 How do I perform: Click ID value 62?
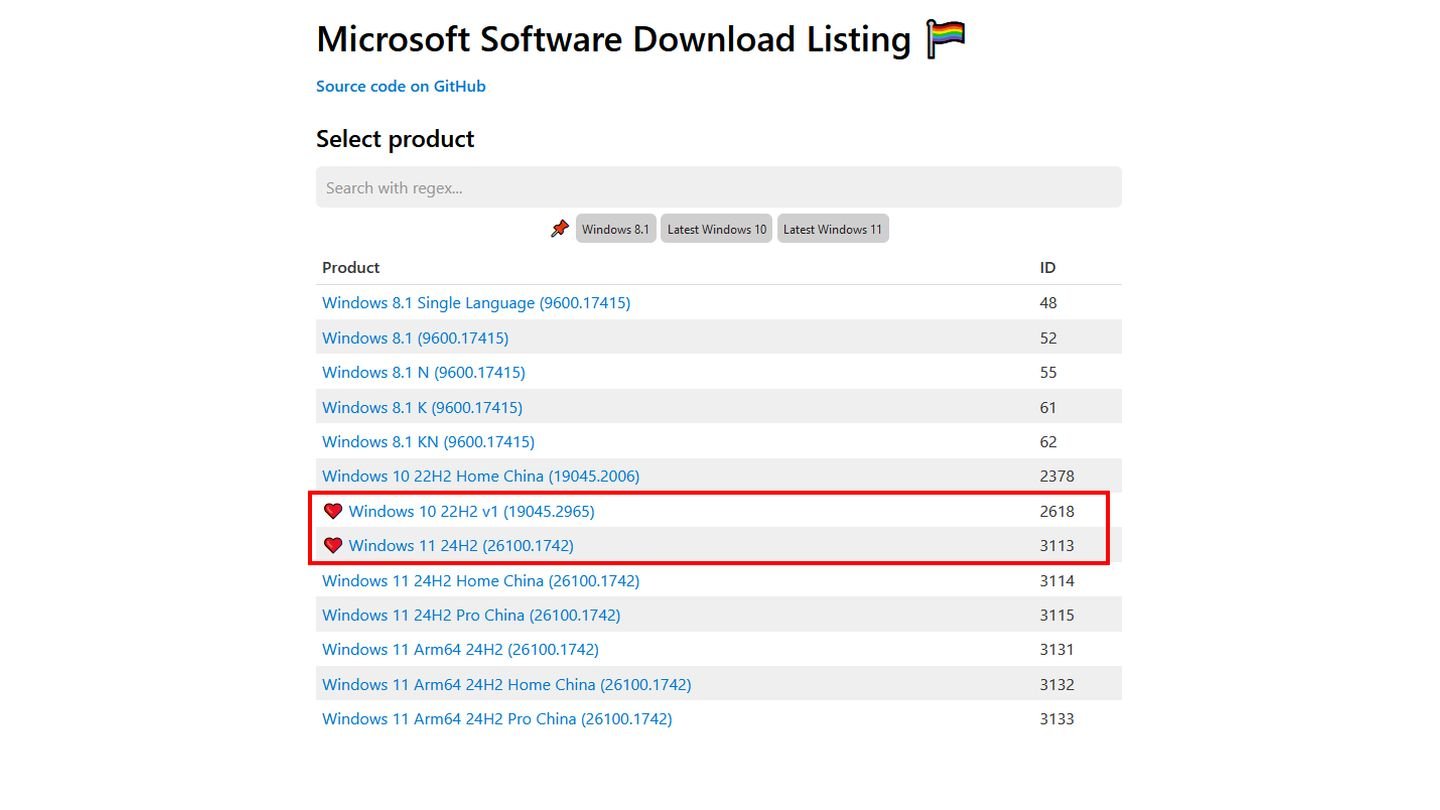(1048, 442)
